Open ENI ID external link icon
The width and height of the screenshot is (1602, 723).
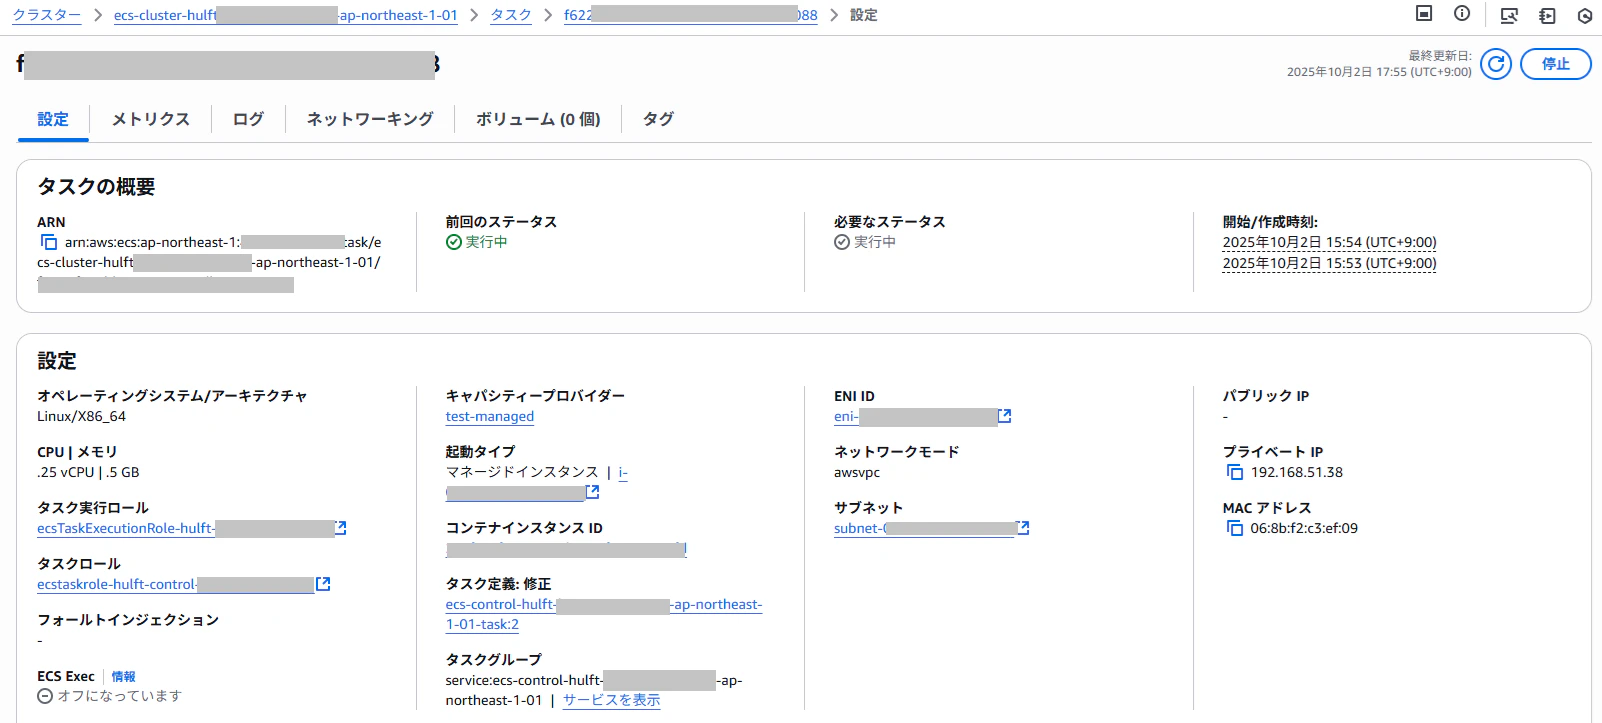coord(1005,416)
